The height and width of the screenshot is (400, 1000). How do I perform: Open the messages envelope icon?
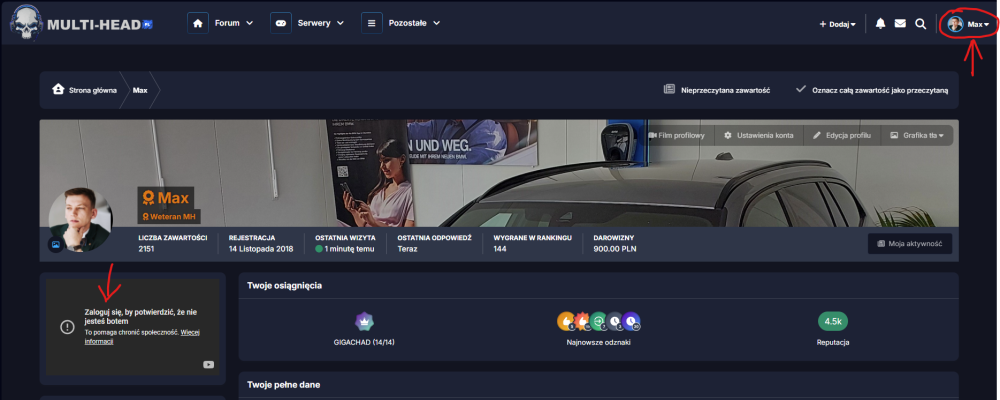(900, 23)
